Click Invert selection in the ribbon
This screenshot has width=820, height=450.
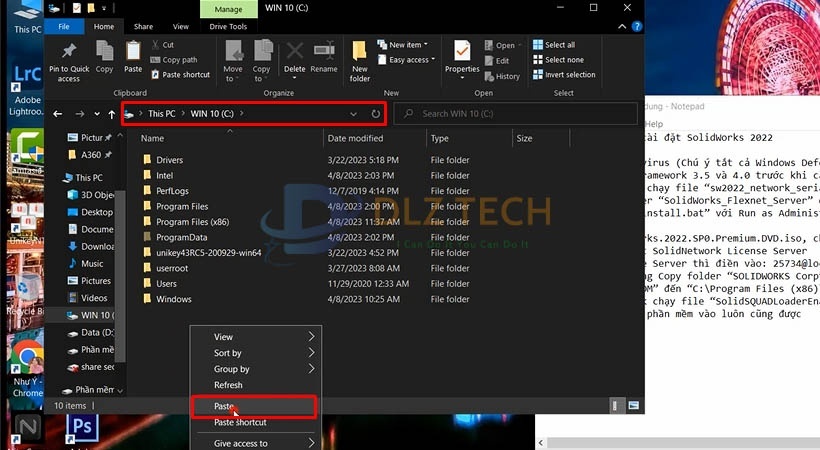(x=564, y=75)
